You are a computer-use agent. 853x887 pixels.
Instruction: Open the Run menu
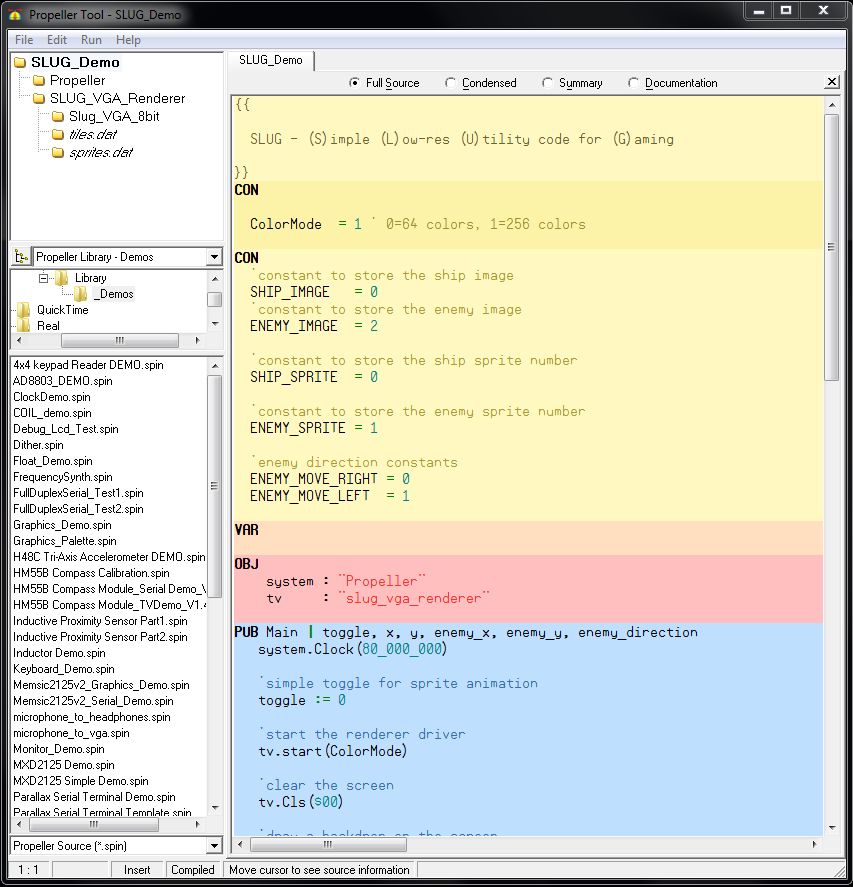point(90,40)
